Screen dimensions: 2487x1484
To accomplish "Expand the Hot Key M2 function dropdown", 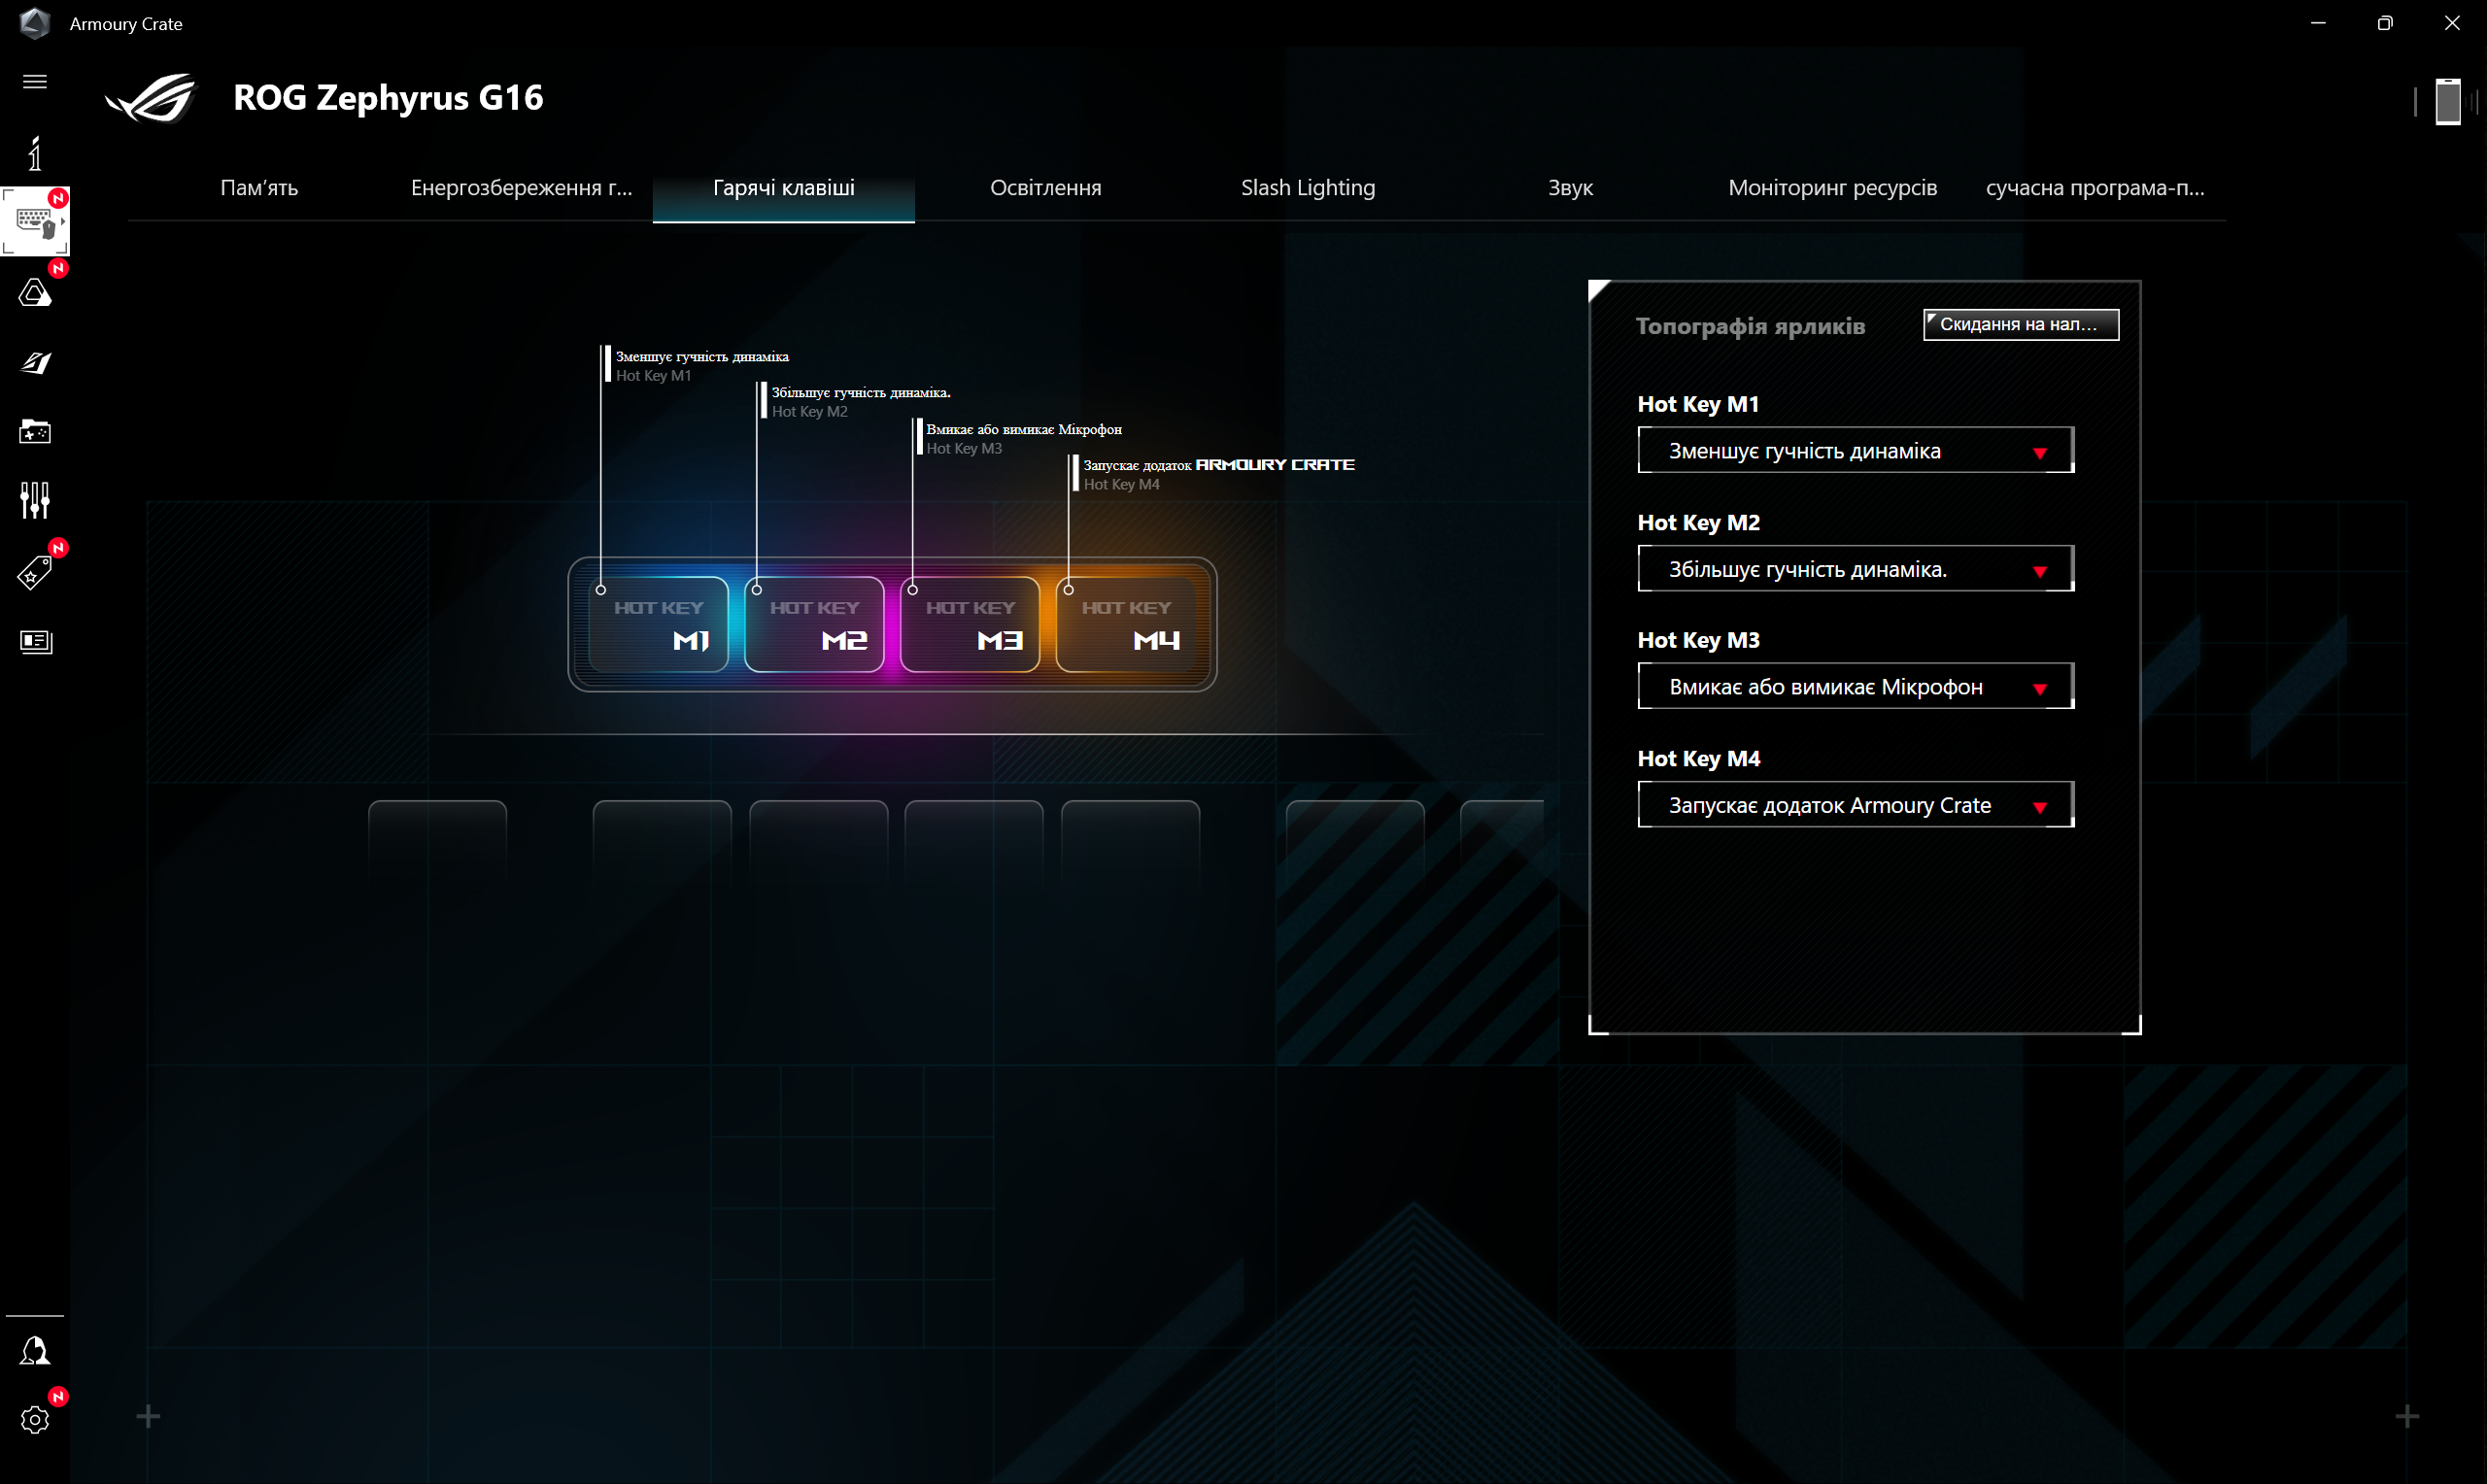I will [x=1854, y=569].
